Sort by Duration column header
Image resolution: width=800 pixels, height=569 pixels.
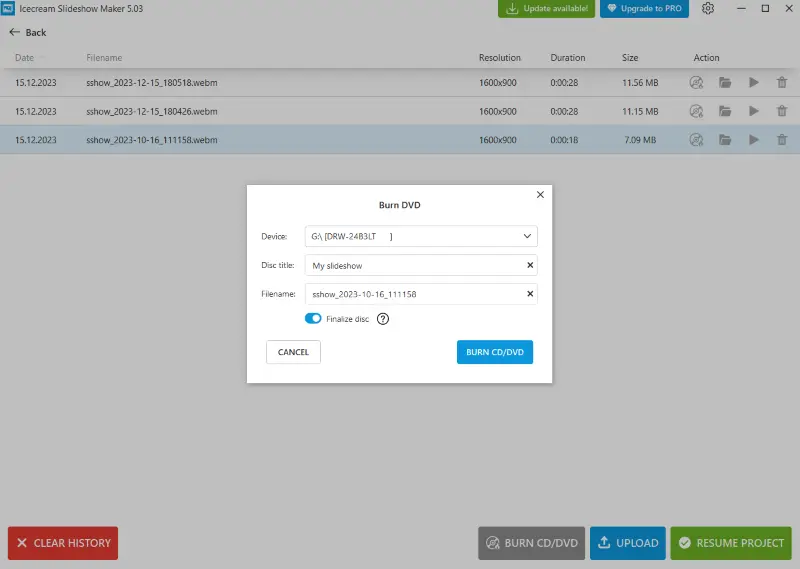point(568,58)
